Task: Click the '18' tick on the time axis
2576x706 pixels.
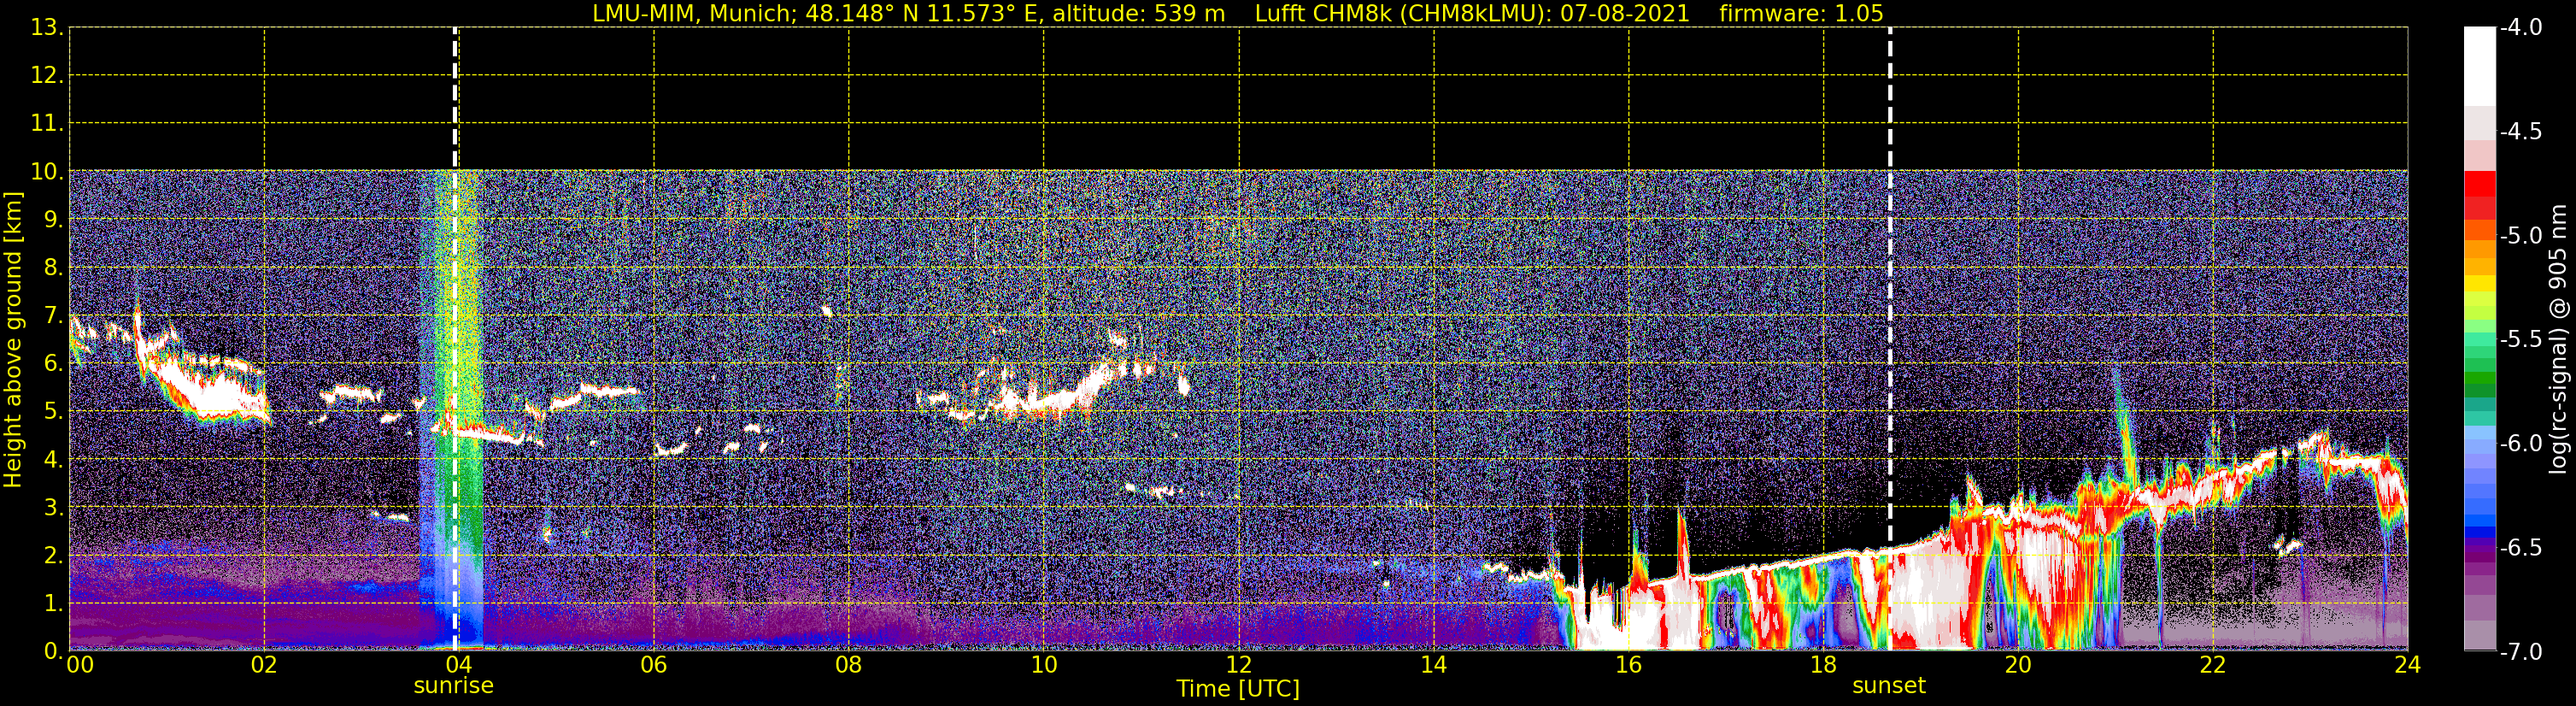Action: click(1824, 665)
